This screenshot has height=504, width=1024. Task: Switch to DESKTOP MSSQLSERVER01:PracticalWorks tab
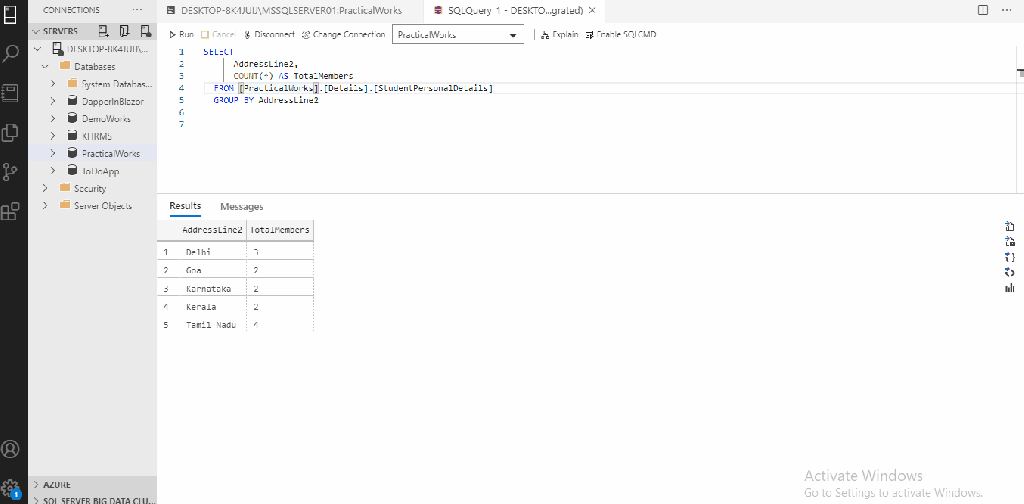[283, 10]
